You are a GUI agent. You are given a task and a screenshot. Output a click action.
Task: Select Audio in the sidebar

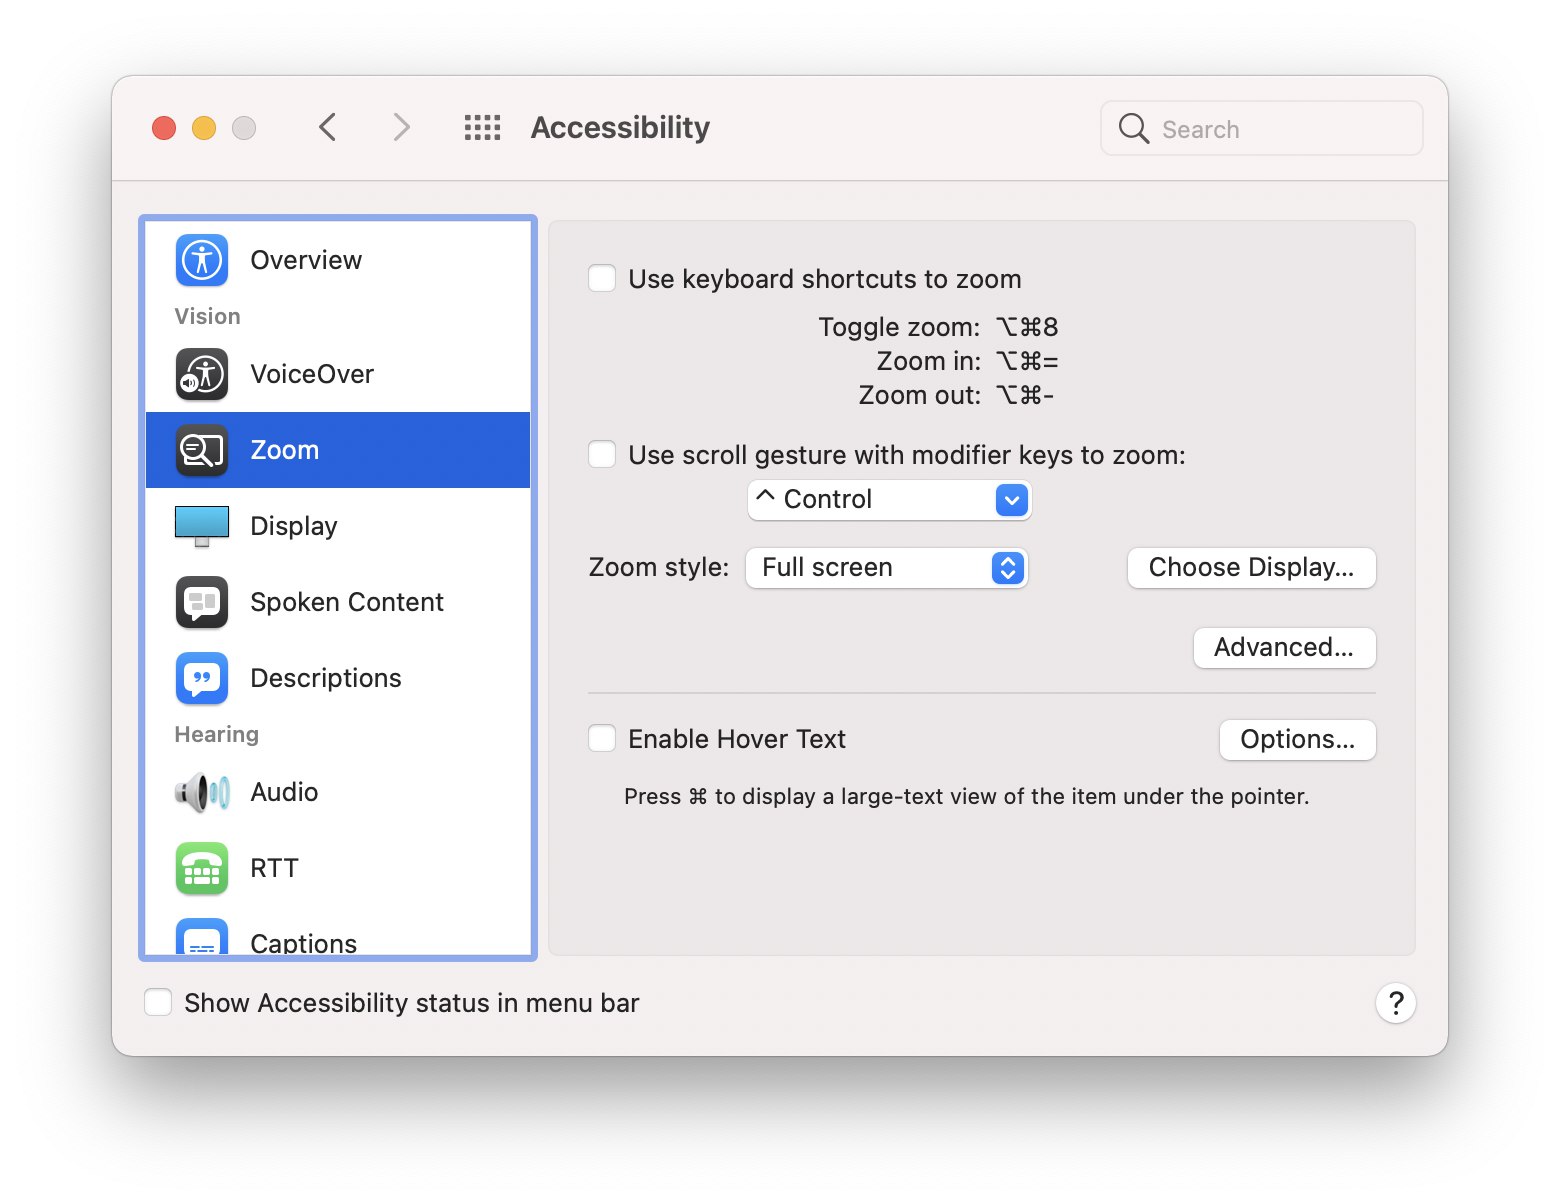338,792
